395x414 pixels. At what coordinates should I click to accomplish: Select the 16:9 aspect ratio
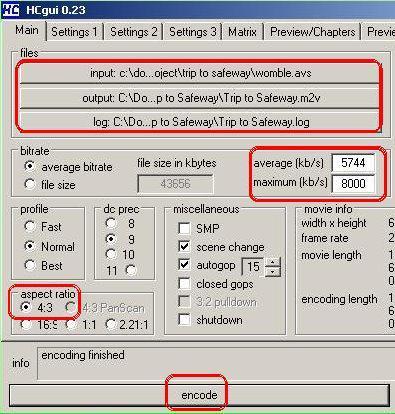click(x=26, y=324)
